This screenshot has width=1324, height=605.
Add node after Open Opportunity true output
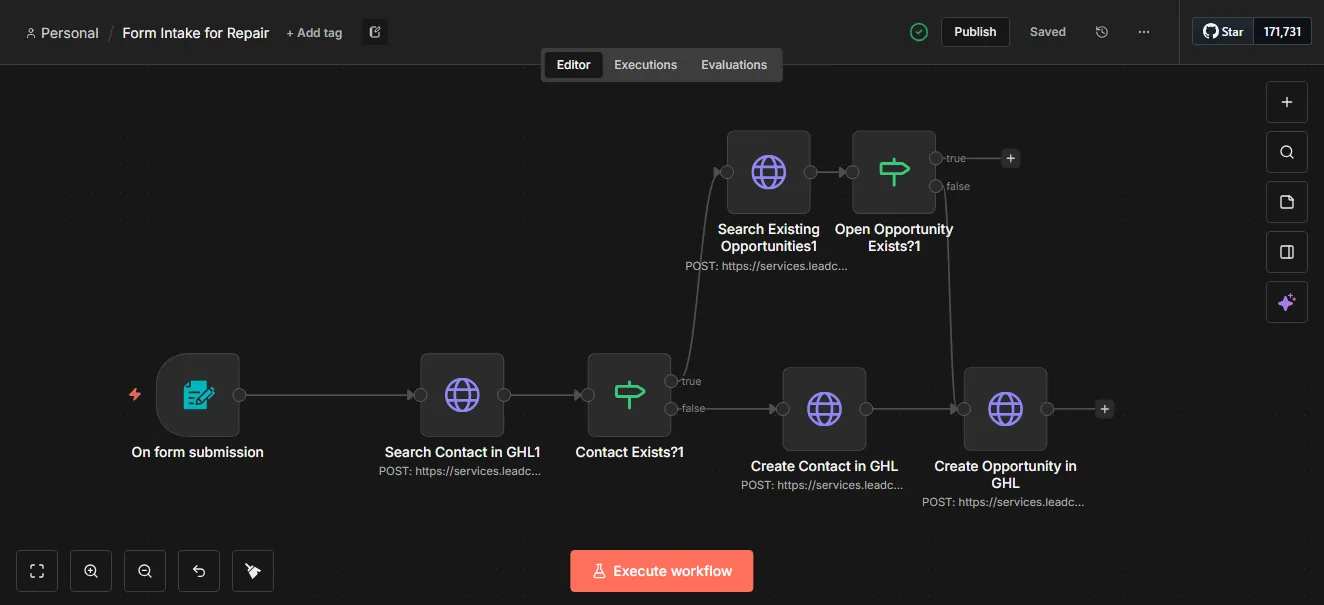pos(1011,158)
